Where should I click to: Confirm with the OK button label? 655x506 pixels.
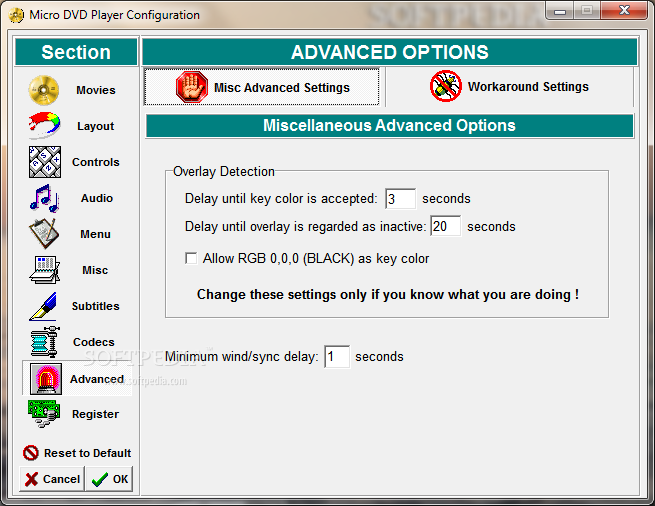tap(121, 479)
